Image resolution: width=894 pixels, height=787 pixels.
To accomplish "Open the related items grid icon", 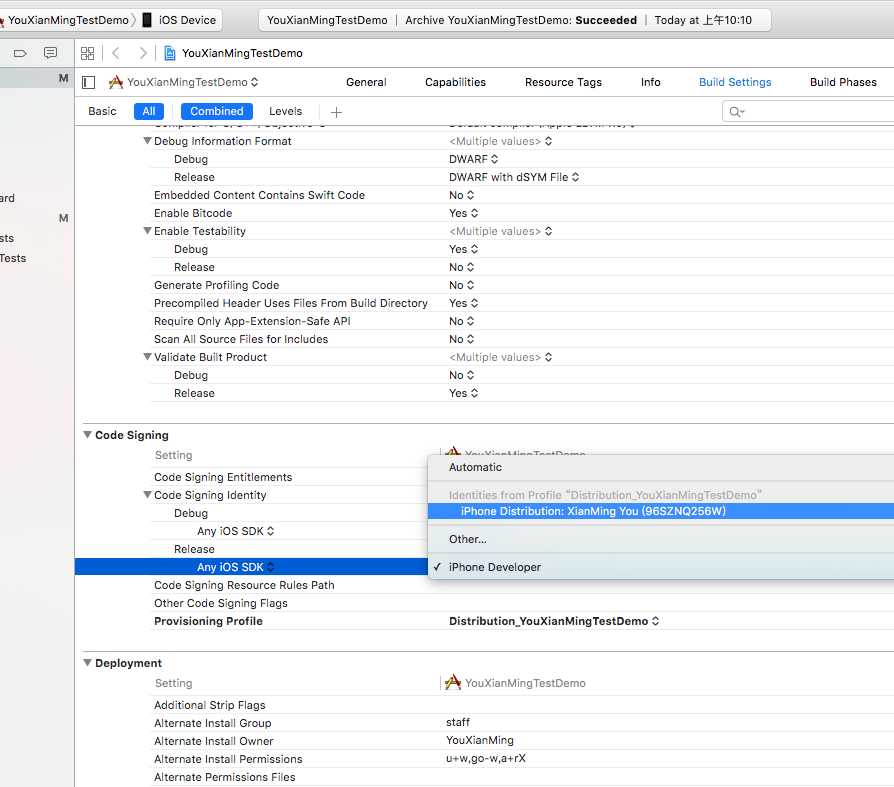I will click(x=87, y=53).
